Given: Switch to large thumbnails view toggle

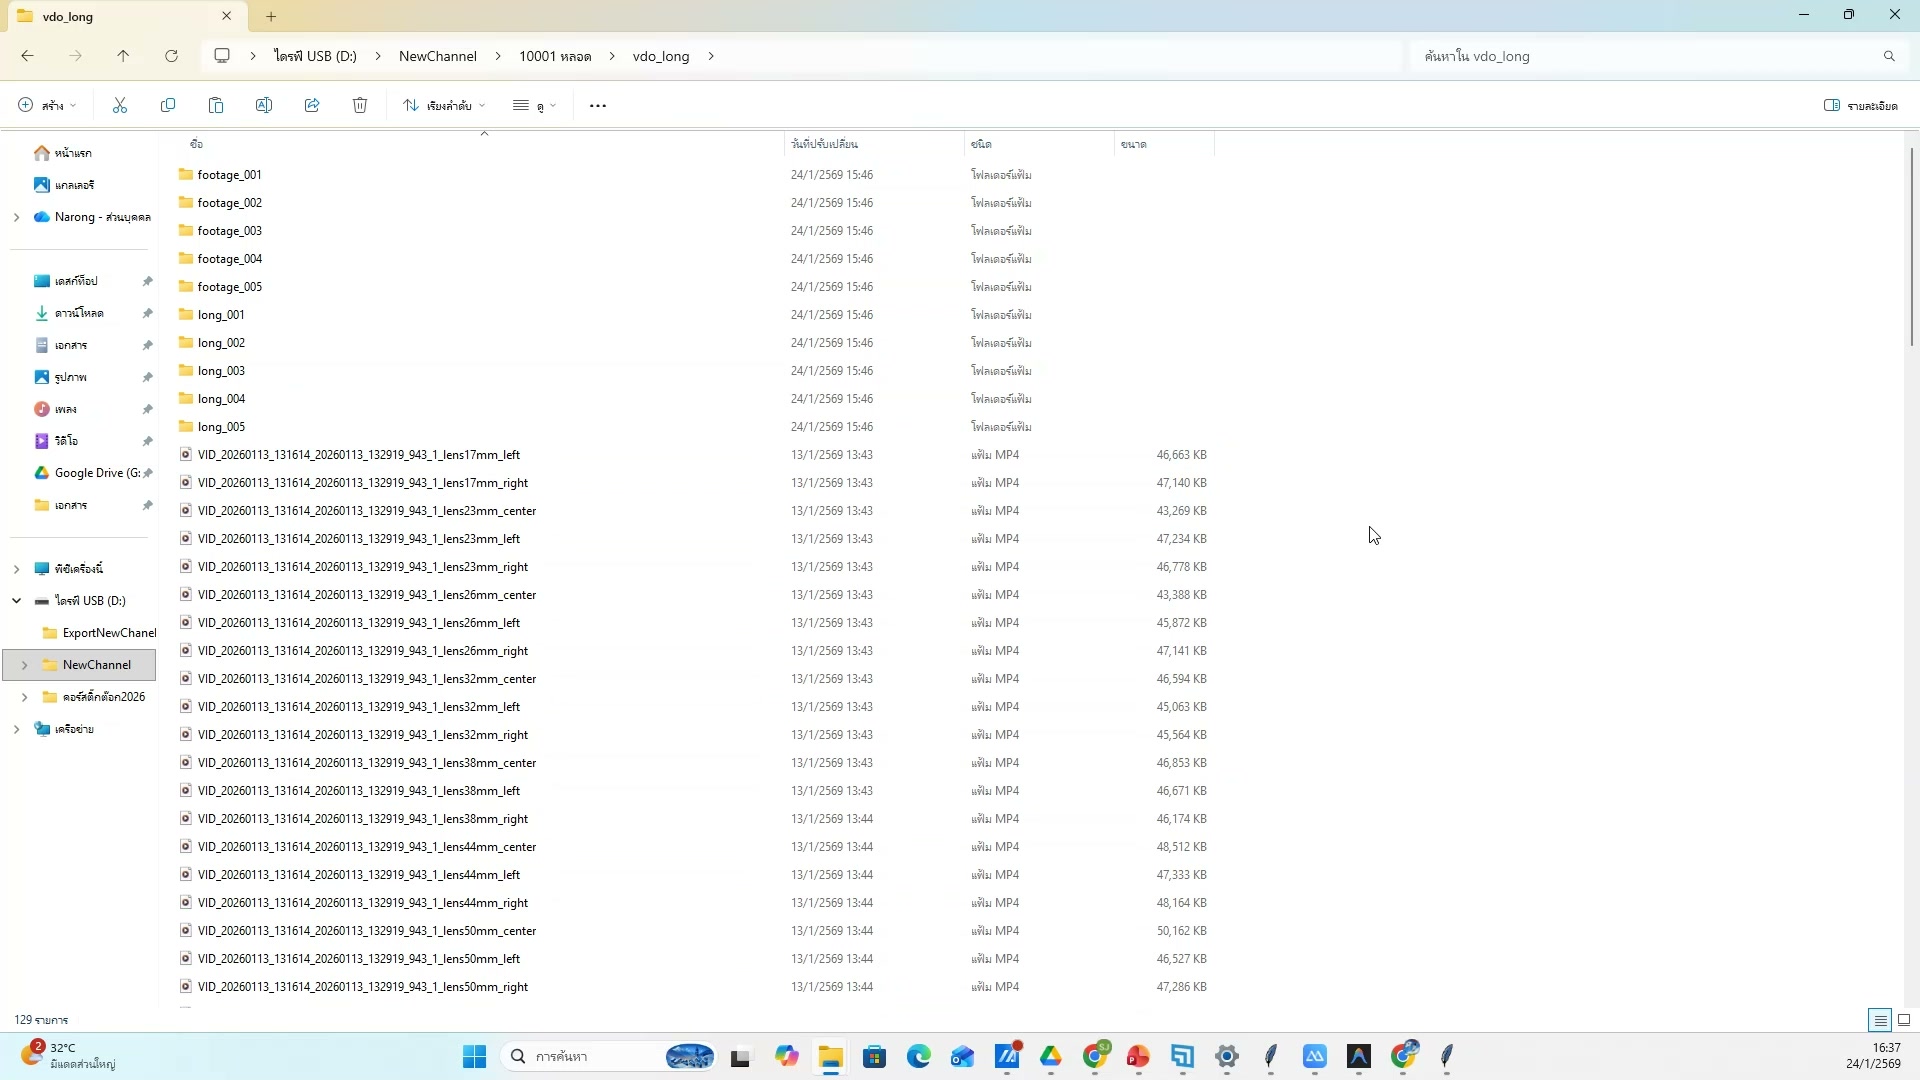Looking at the screenshot, I should (x=1904, y=1020).
